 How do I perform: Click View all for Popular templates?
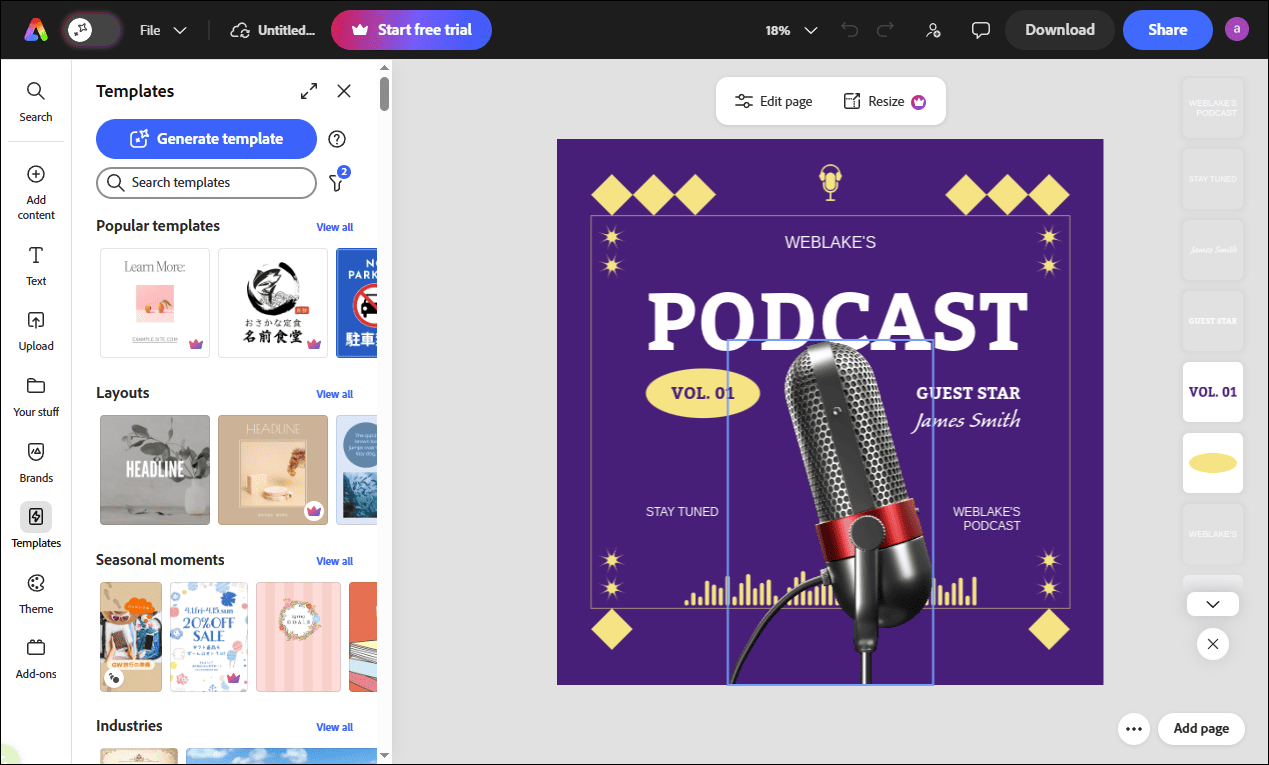tap(334, 227)
